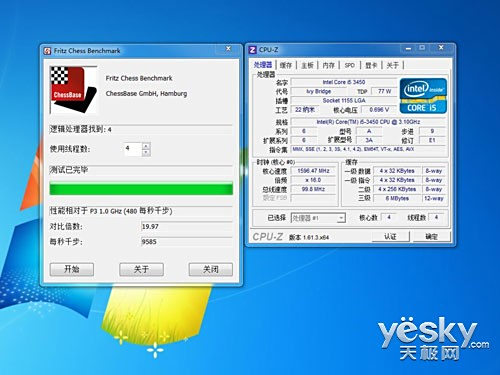
Task: Click the 确定 button
Action: coord(432,236)
